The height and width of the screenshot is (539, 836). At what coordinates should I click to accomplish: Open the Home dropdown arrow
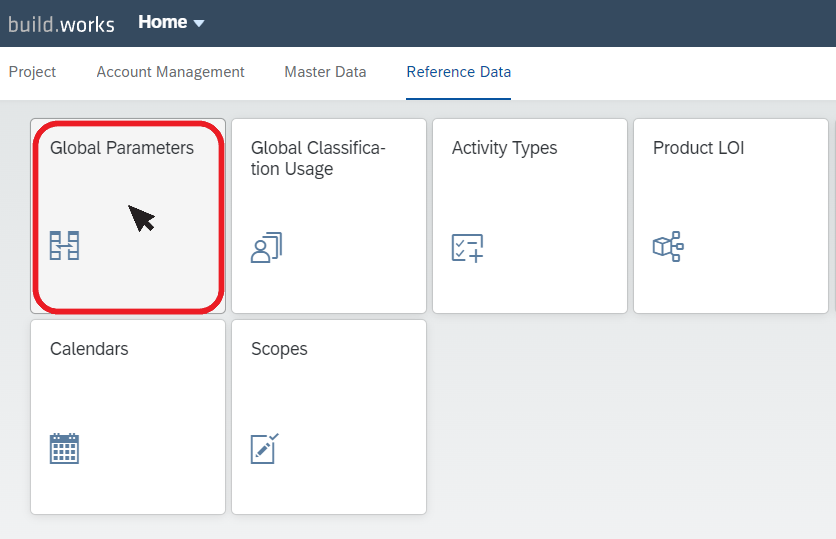point(199,23)
